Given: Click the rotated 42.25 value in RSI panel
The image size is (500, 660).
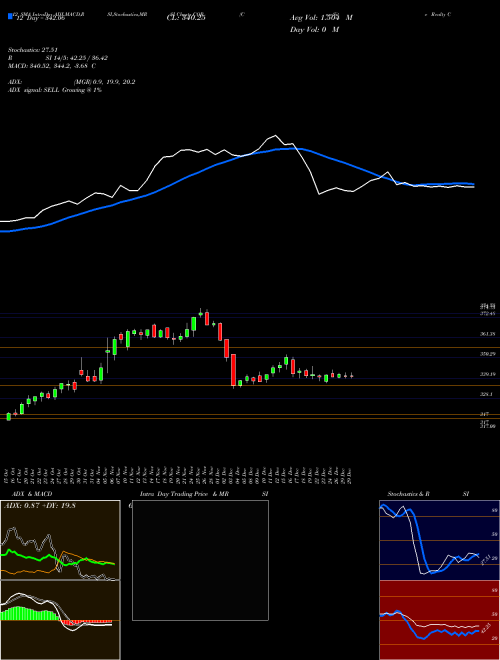Looking at the screenshot, I should coord(484,628).
